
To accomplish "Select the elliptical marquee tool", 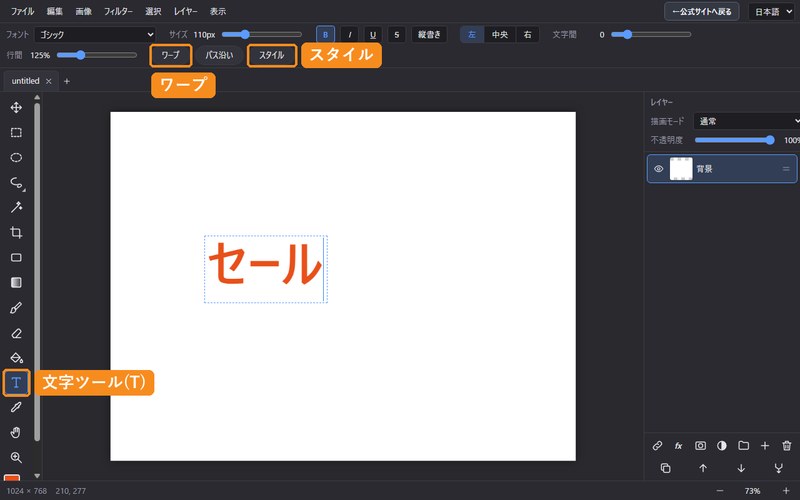I will pos(16,158).
